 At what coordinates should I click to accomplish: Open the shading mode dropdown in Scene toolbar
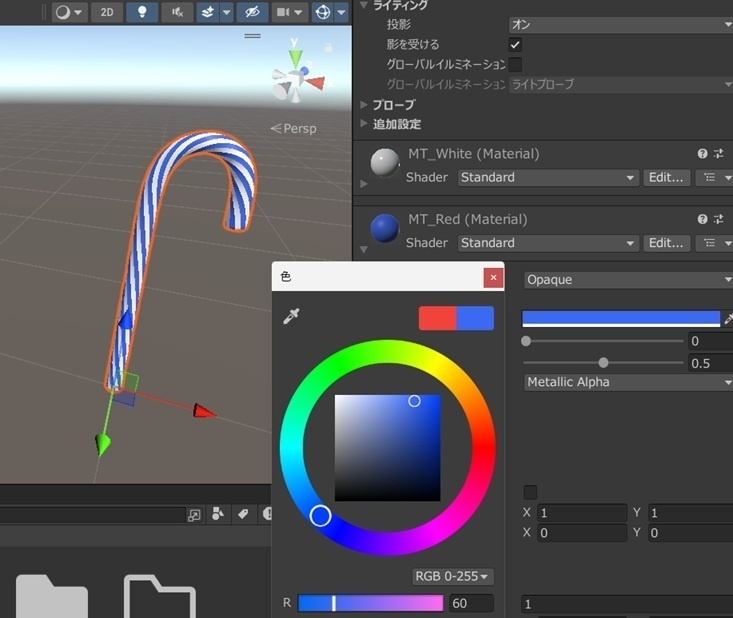(x=69, y=12)
